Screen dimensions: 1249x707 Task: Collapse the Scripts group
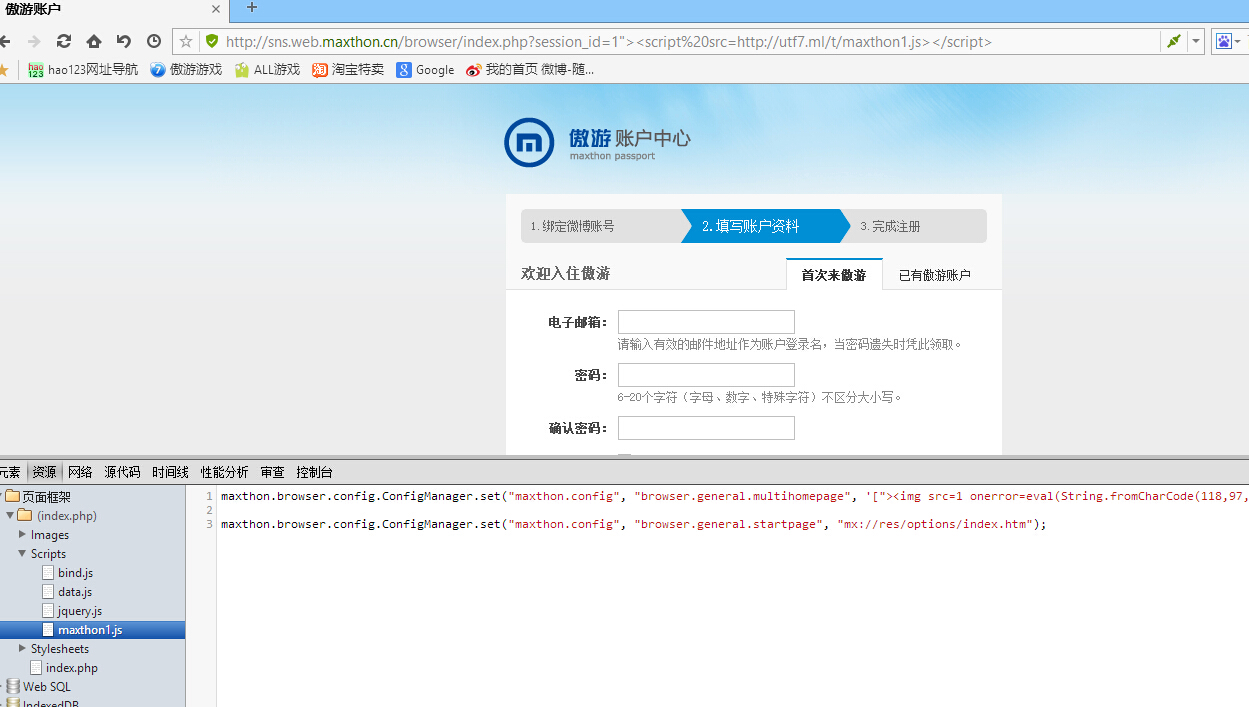pyautogui.click(x=22, y=553)
